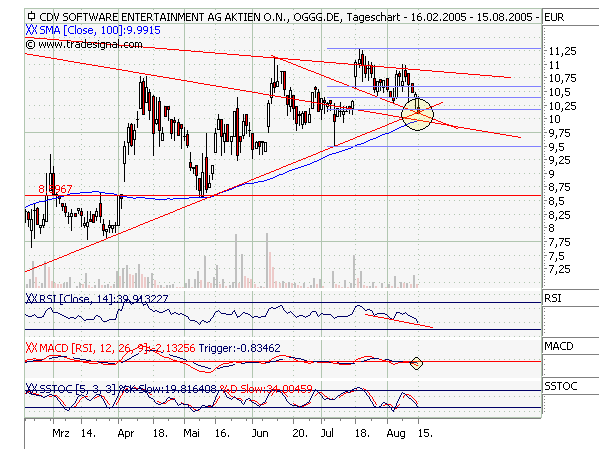Image resolution: width=600 pixels, height=450 pixels.
Task: Click the 10,75 price axis label
Action: [562, 78]
